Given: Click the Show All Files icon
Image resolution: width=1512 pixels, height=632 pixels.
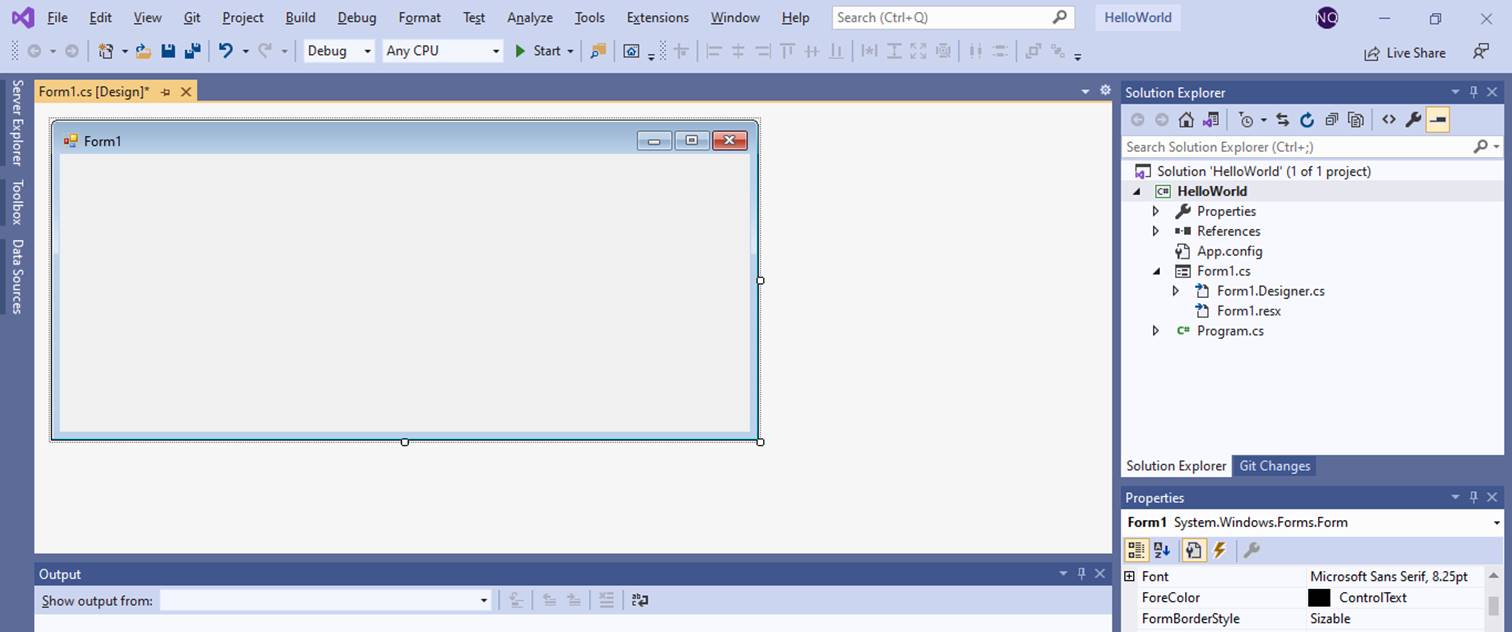Looking at the screenshot, I should (1355, 119).
